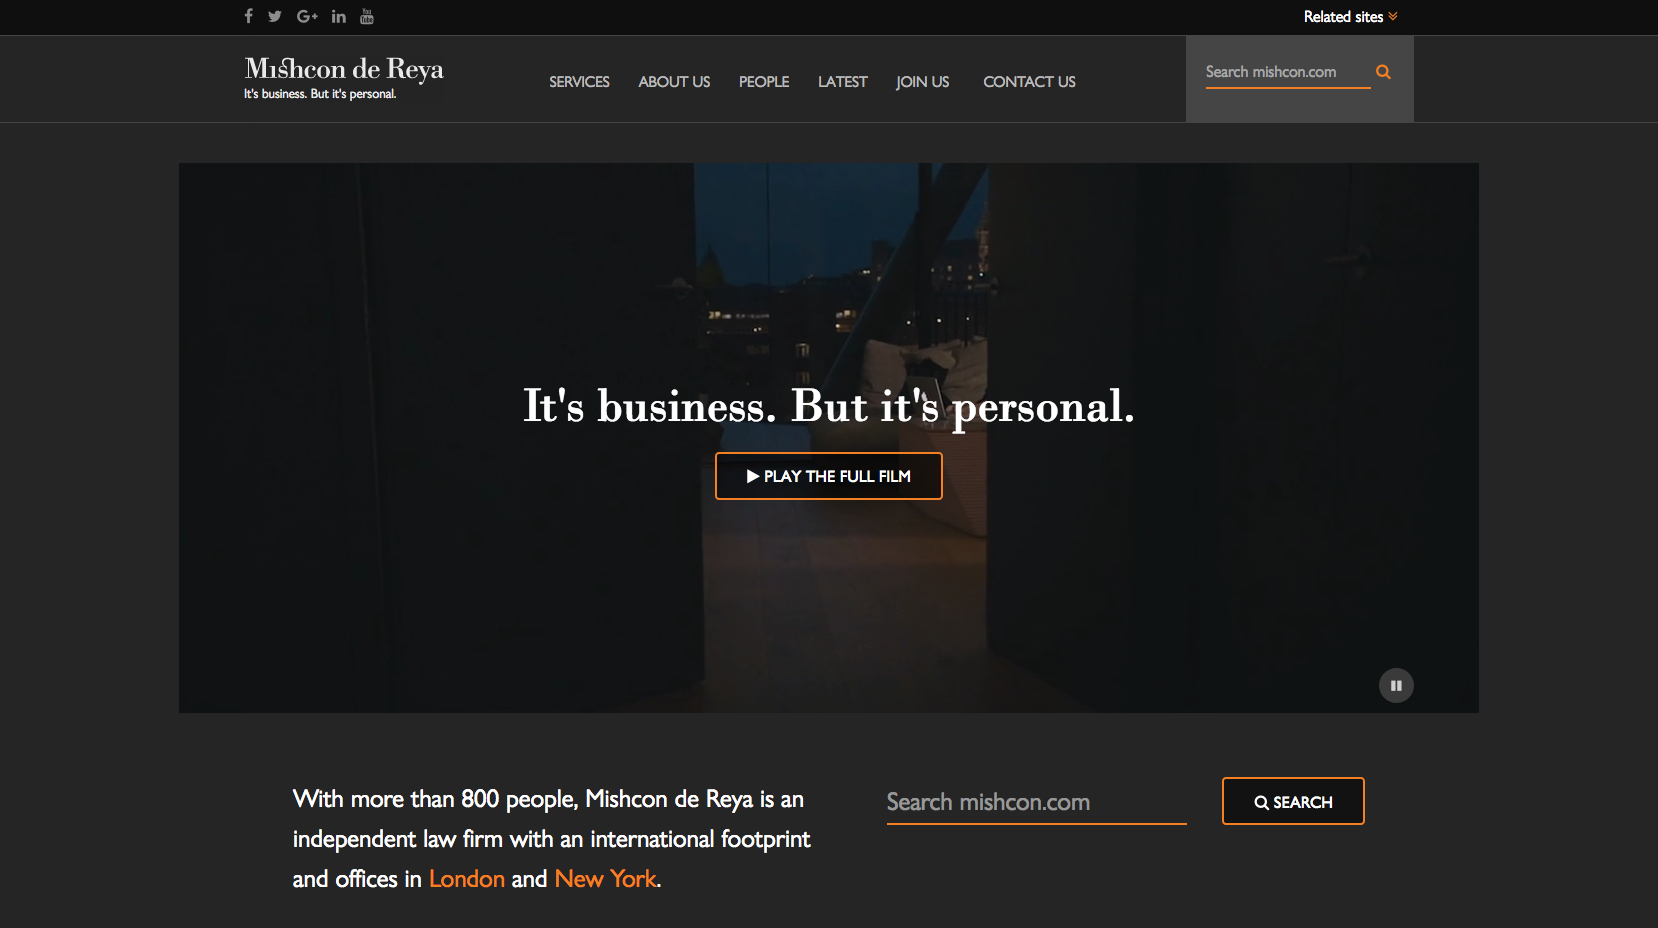Open the LinkedIn social icon
The image size is (1658, 928).
tap(339, 16)
